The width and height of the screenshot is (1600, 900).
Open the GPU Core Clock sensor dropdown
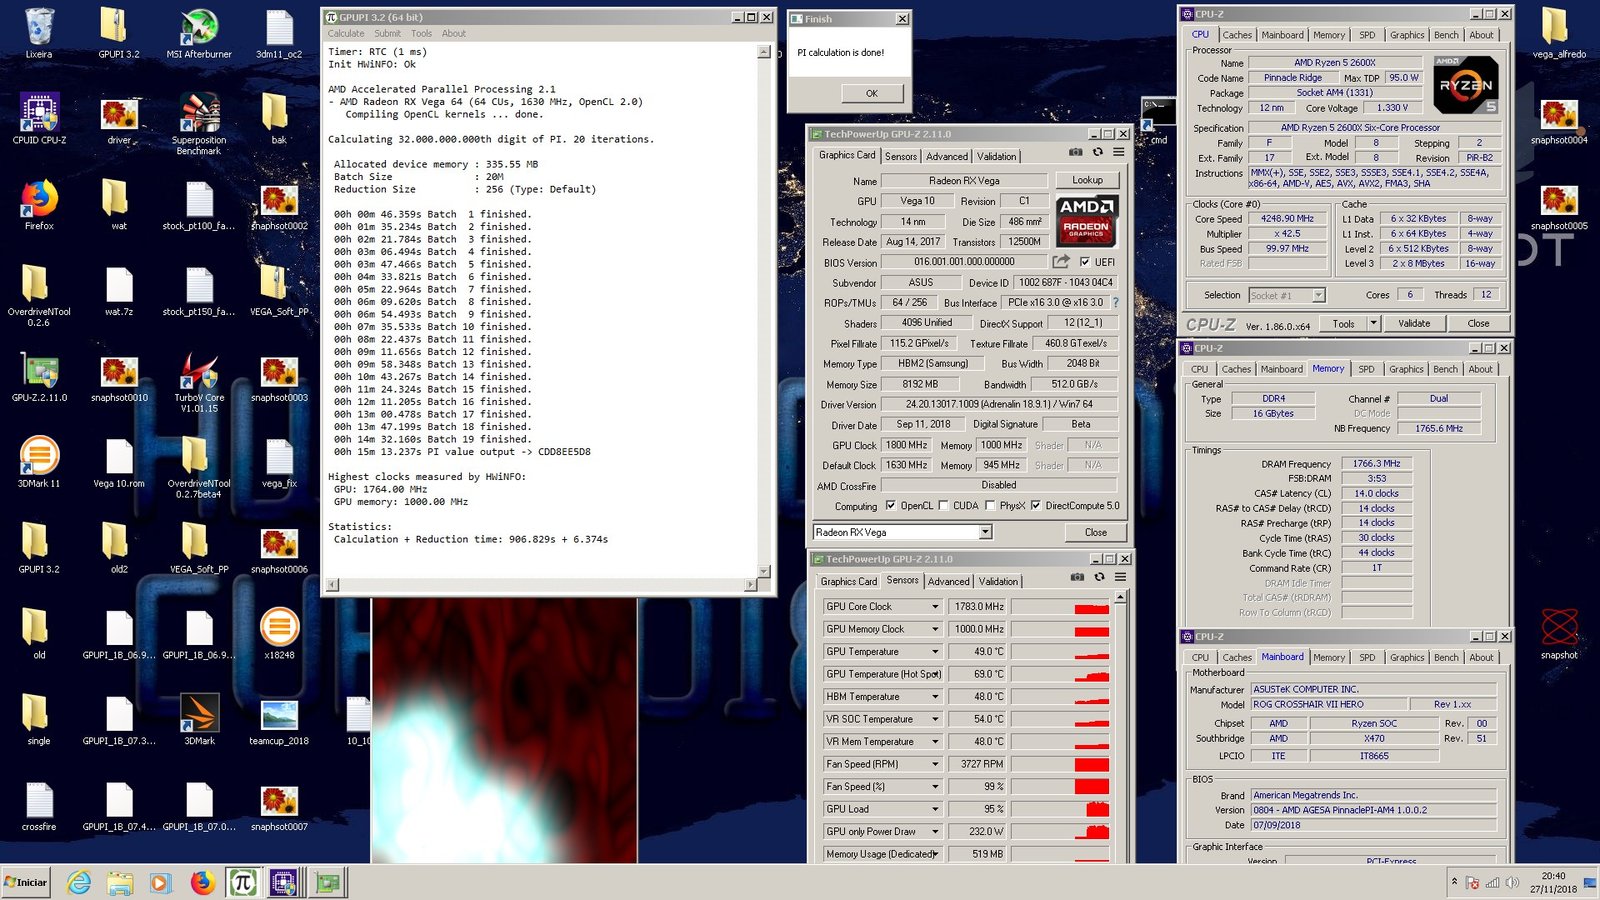[935, 606]
